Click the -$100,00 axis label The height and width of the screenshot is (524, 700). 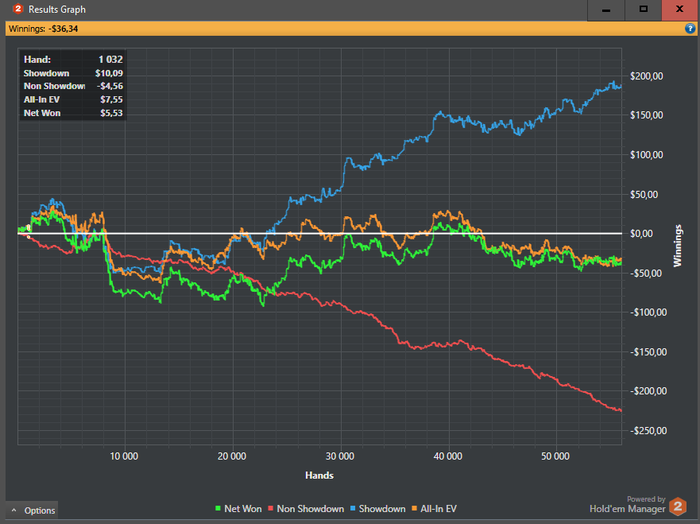[x=648, y=312]
